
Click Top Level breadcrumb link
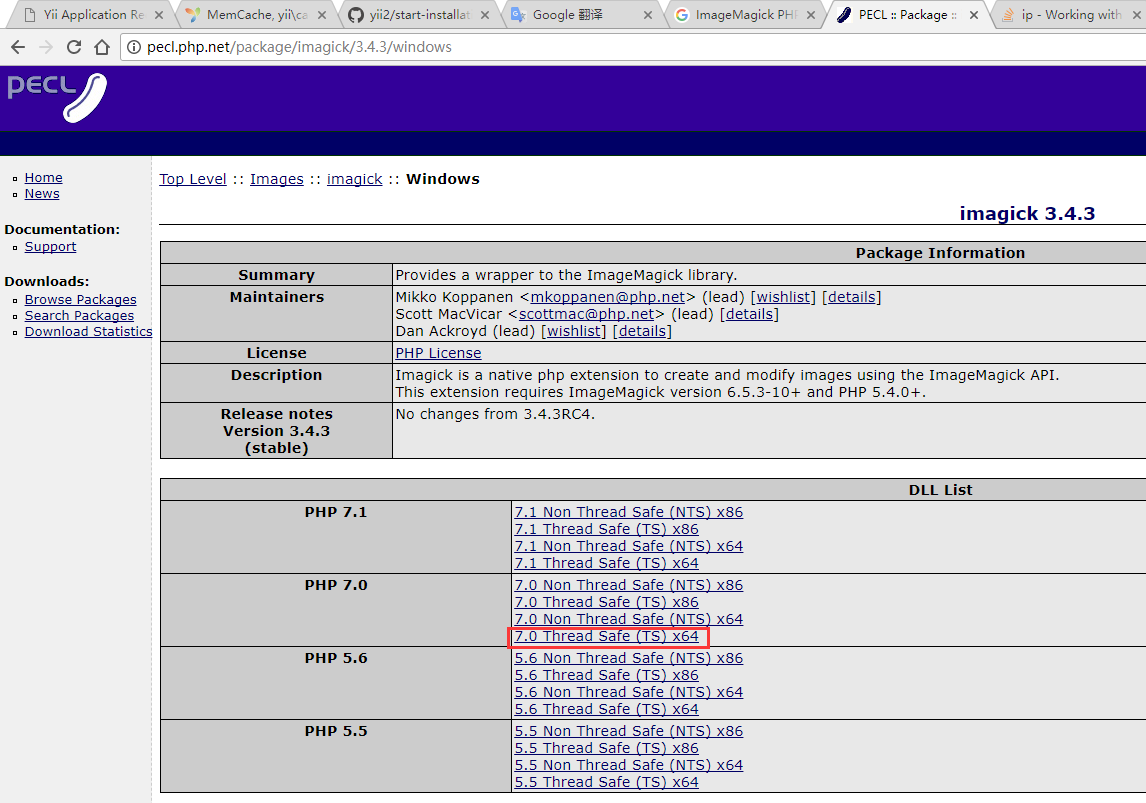pos(193,179)
